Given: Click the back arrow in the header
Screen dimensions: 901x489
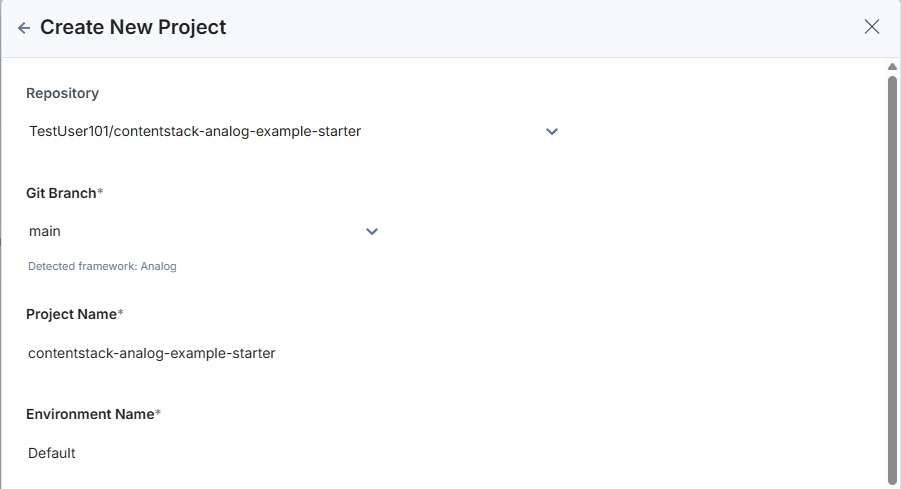Looking at the screenshot, I should 24,28.
